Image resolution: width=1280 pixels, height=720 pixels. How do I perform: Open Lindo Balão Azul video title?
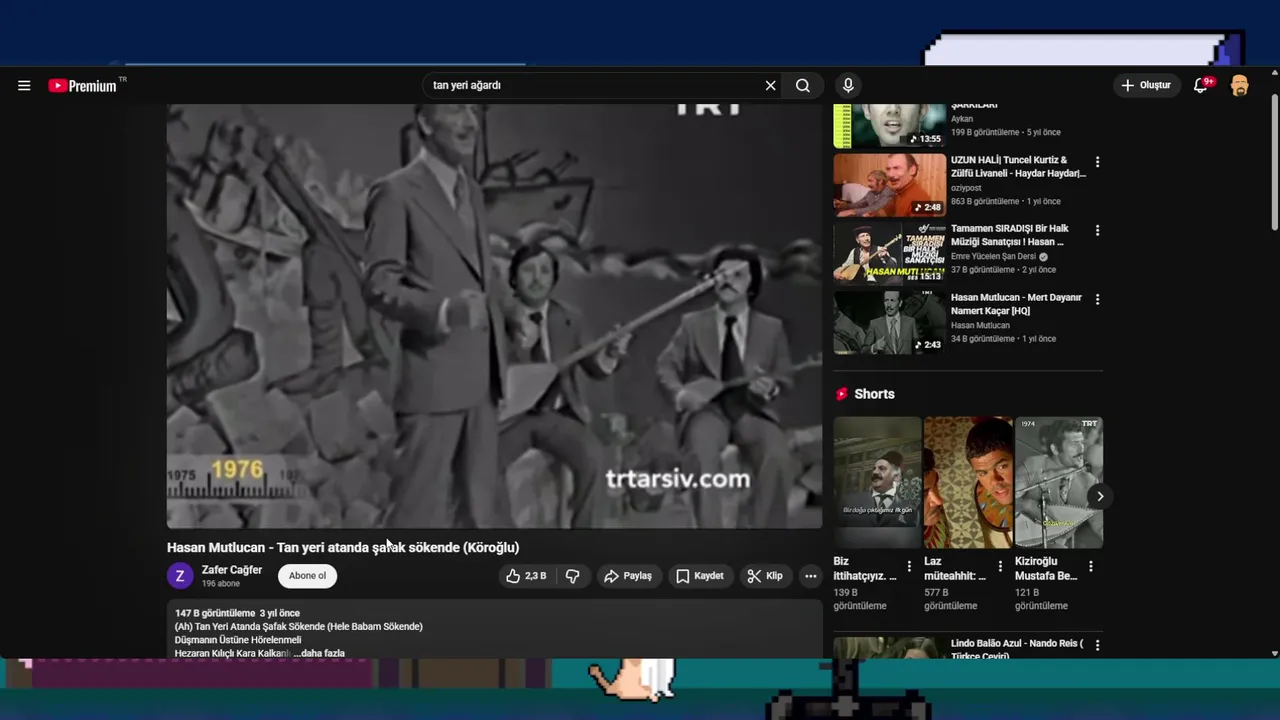coord(1017,649)
